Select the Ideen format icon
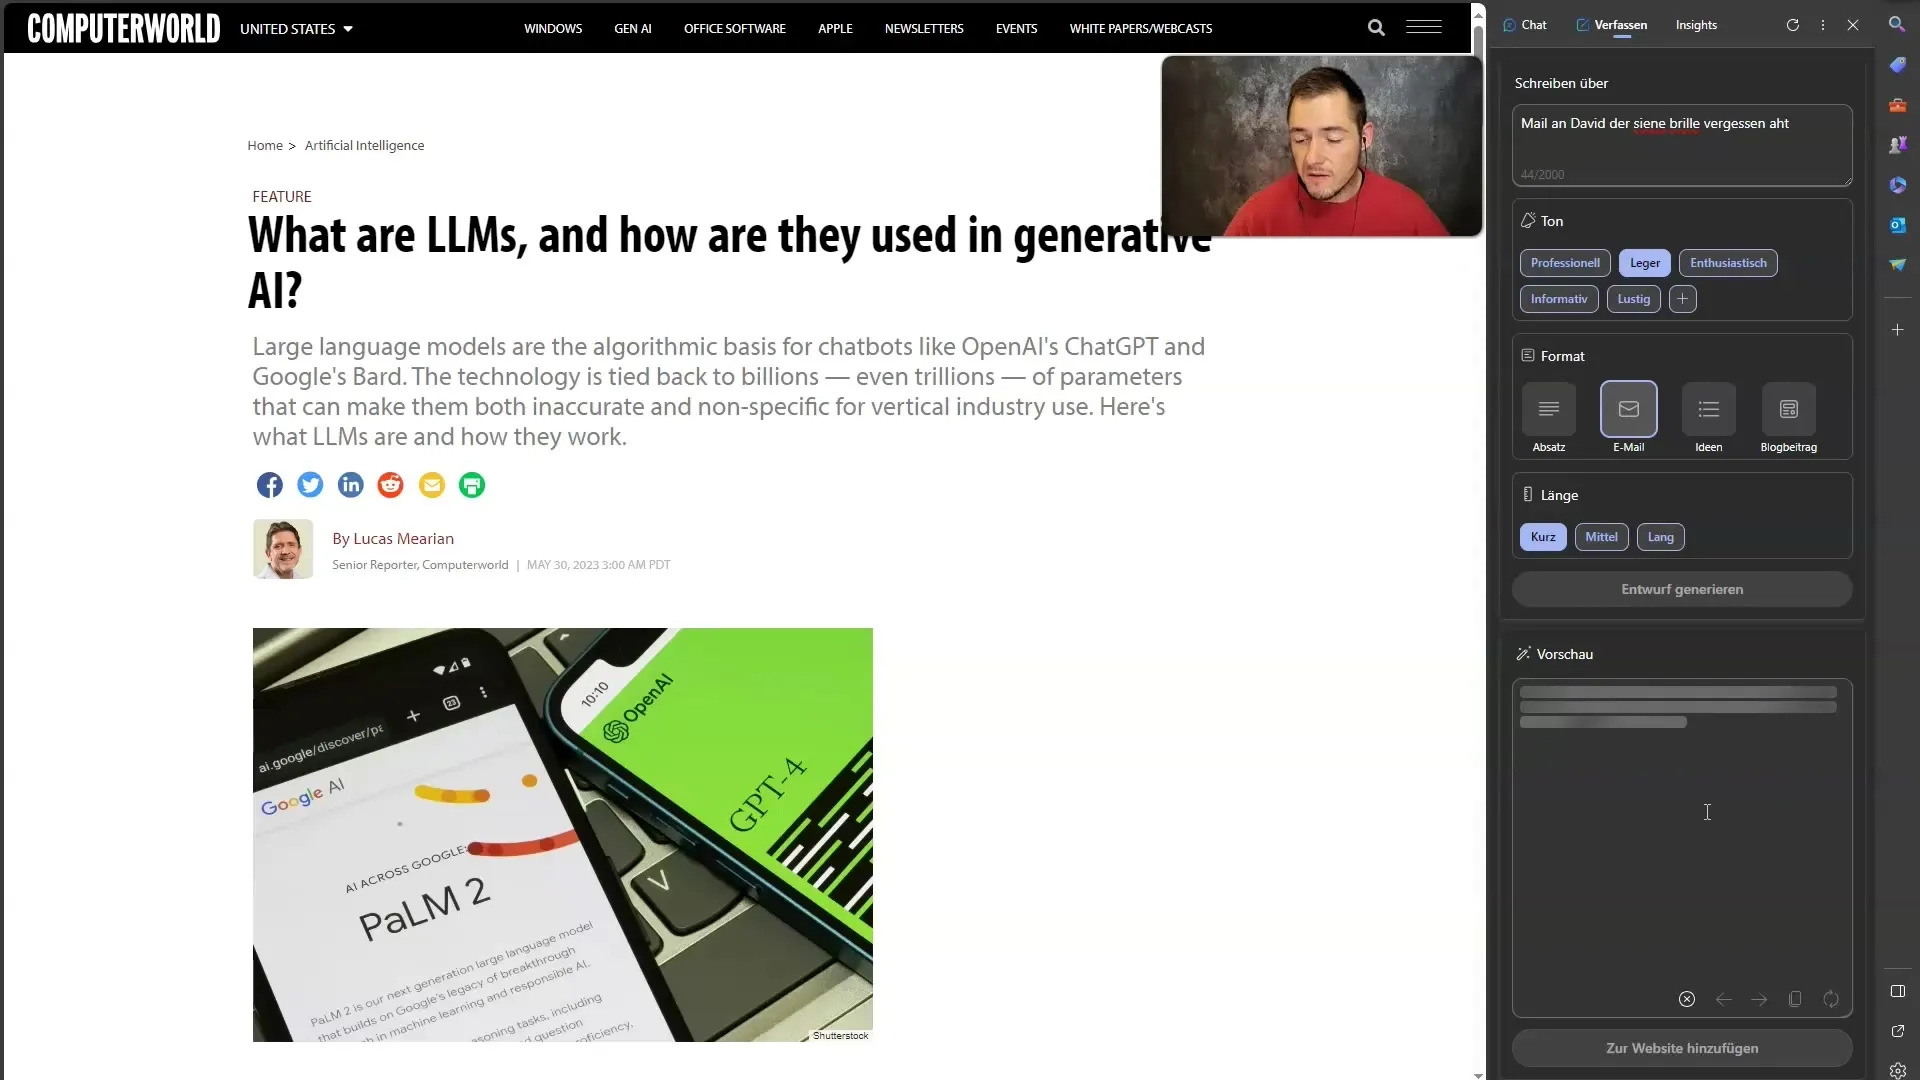The width and height of the screenshot is (1920, 1080). pyautogui.click(x=1709, y=409)
